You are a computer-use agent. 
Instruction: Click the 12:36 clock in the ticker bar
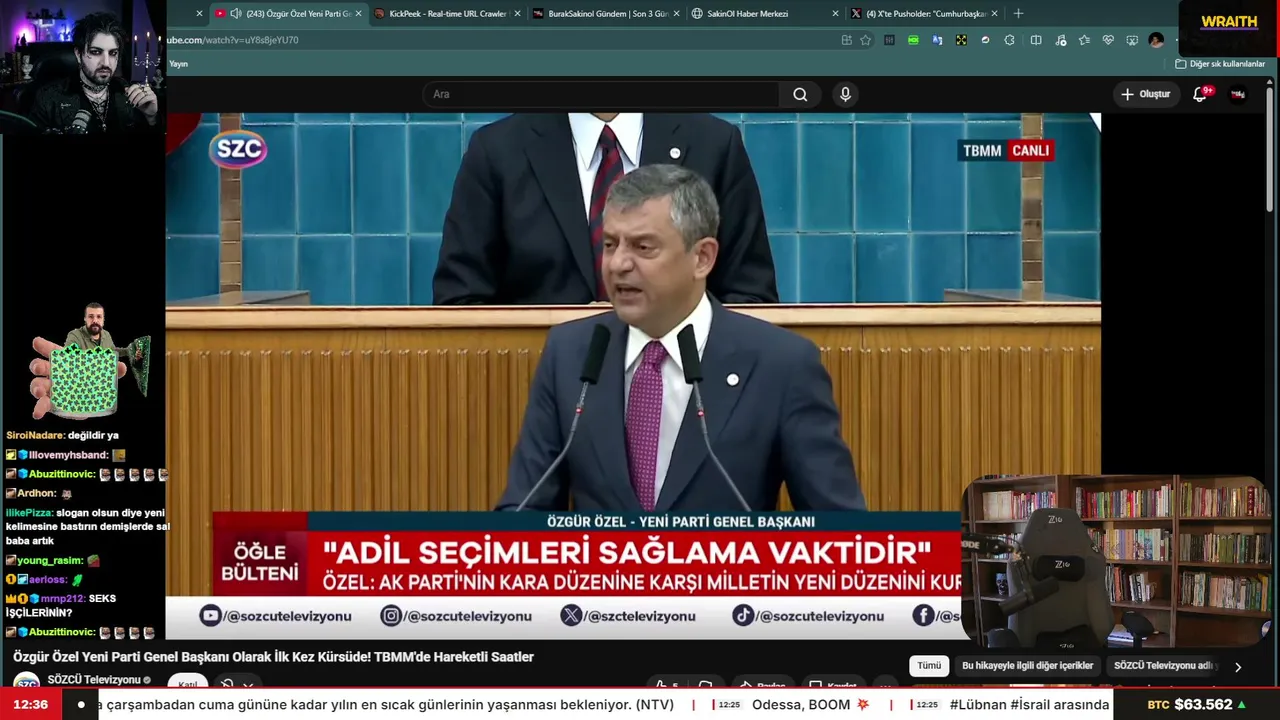(x=31, y=705)
